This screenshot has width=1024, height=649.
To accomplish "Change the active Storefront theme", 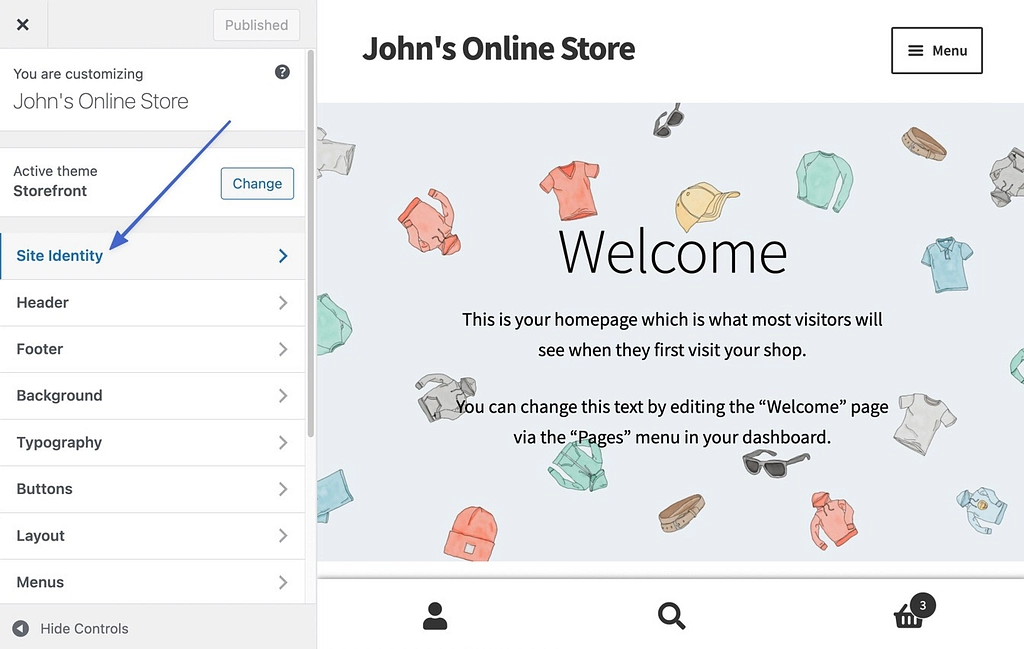I will (257, 183).
